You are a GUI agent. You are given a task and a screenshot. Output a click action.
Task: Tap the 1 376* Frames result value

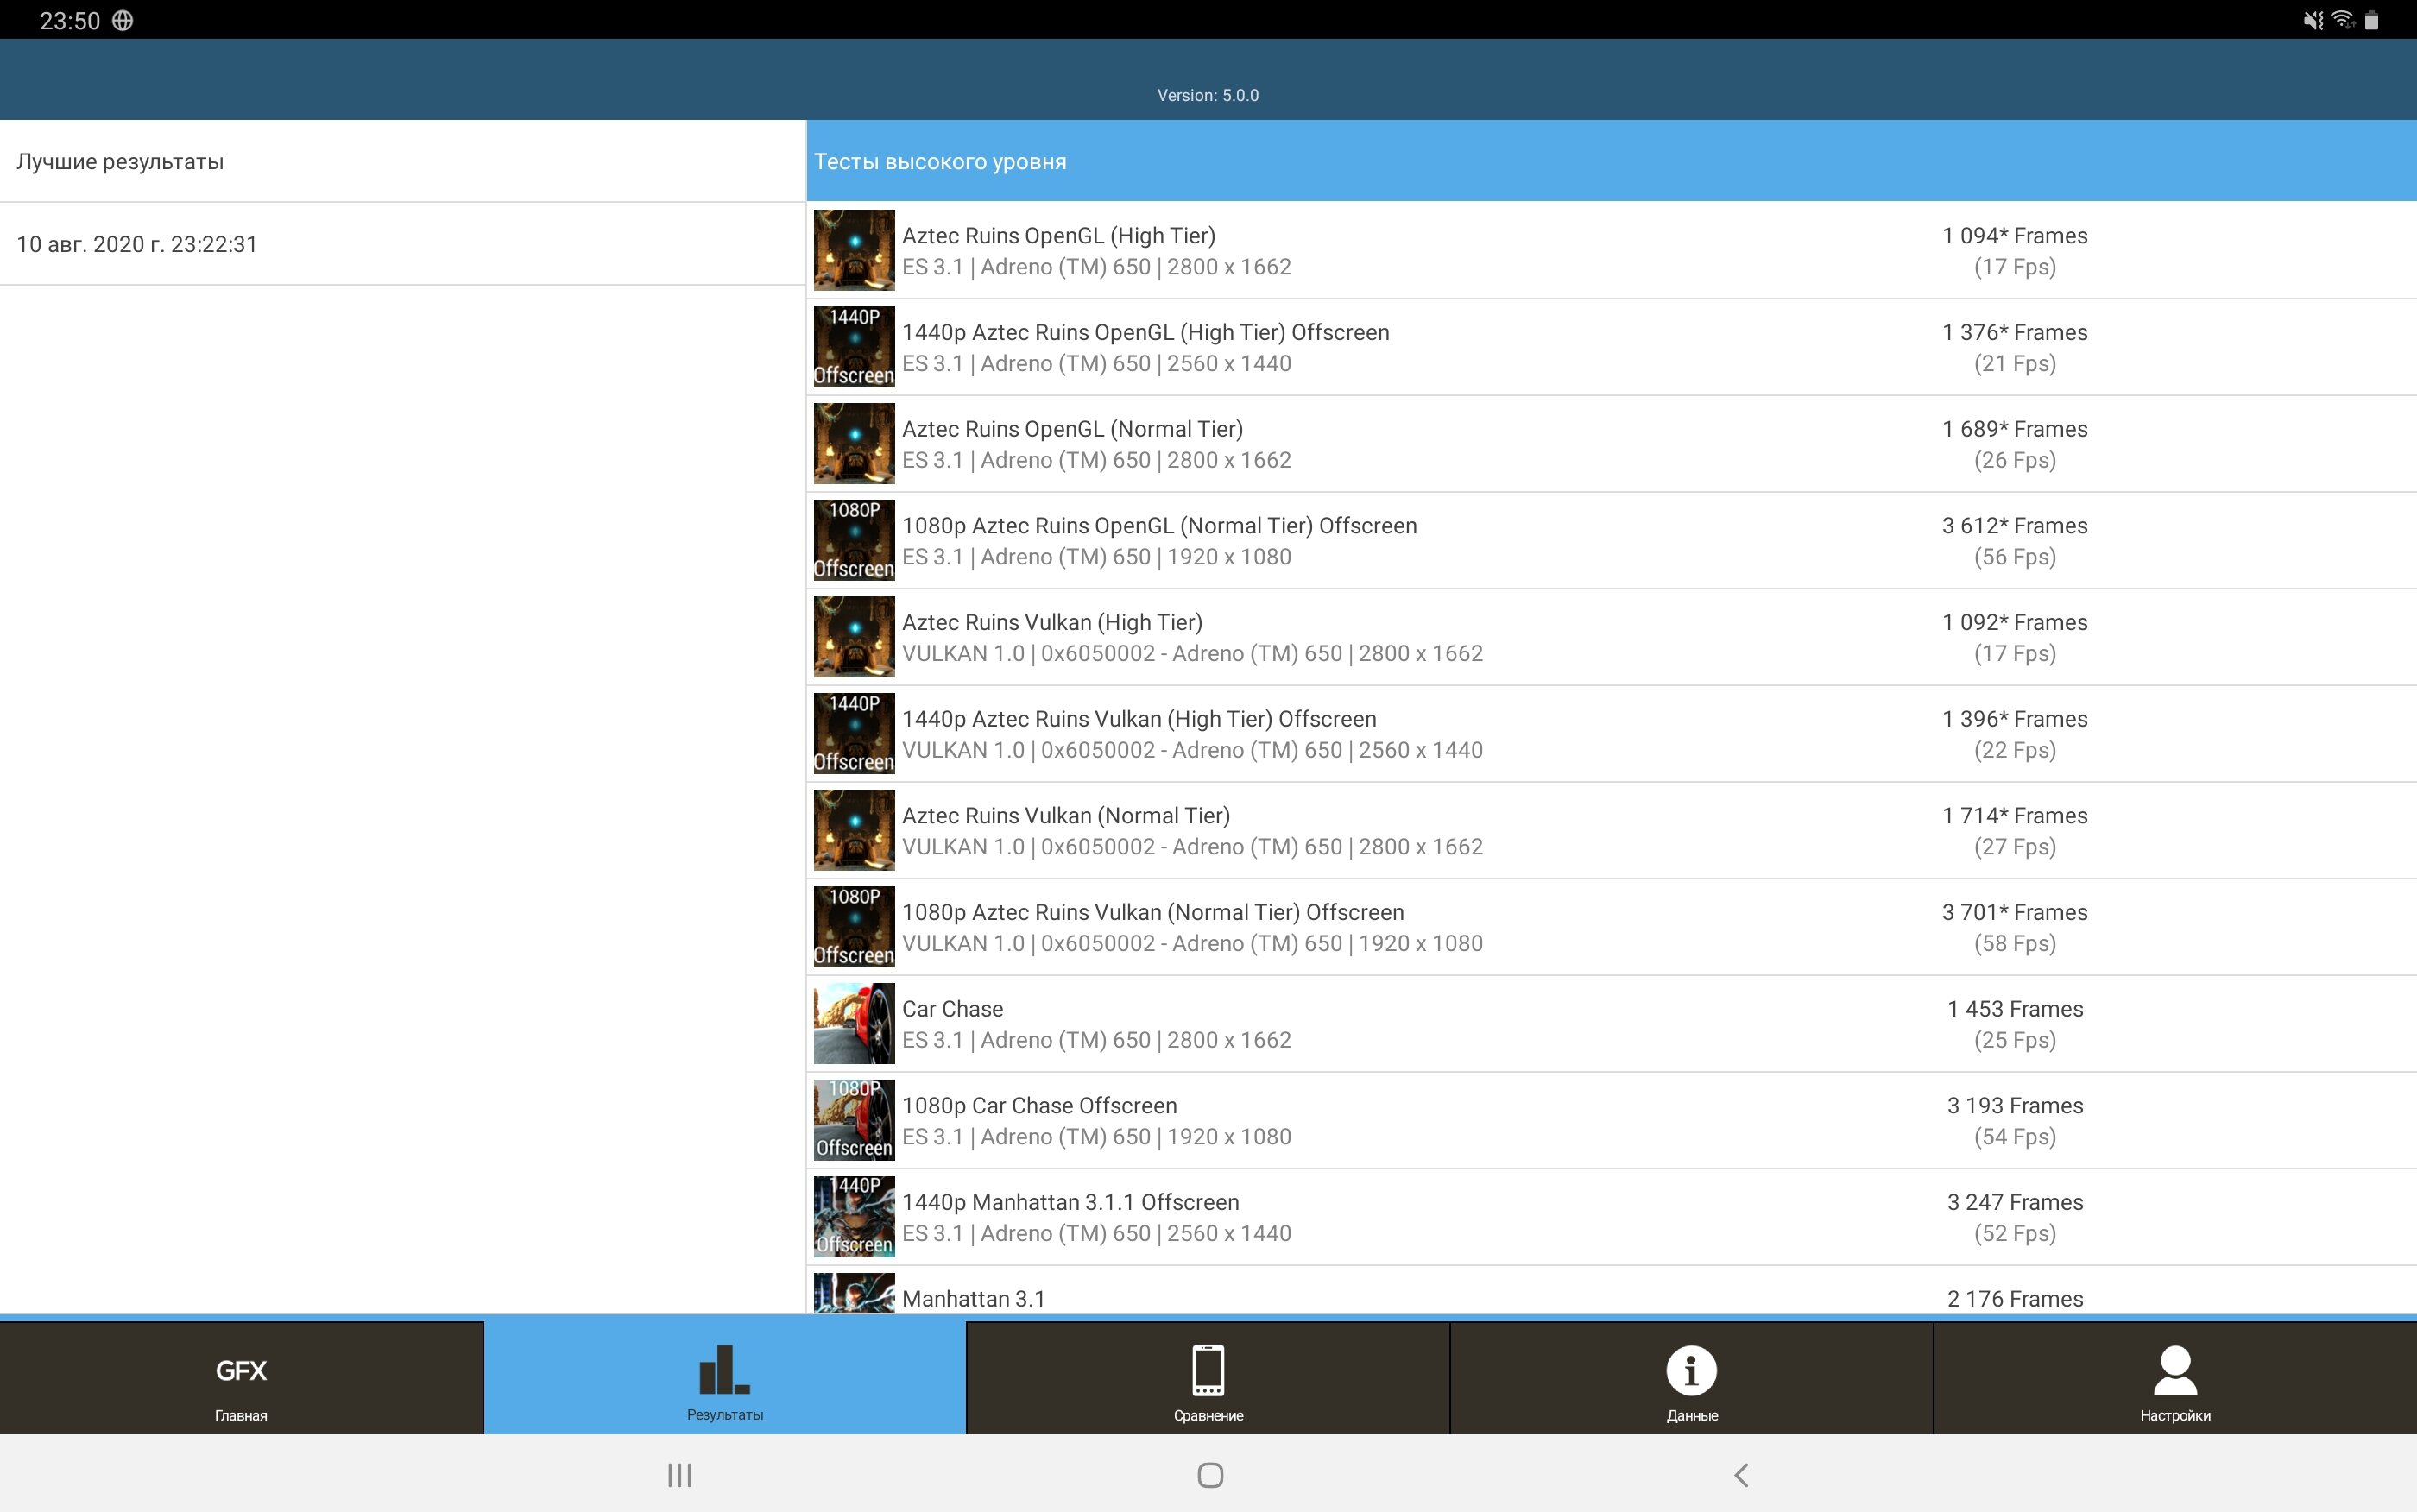click(x=2015, y=332)
